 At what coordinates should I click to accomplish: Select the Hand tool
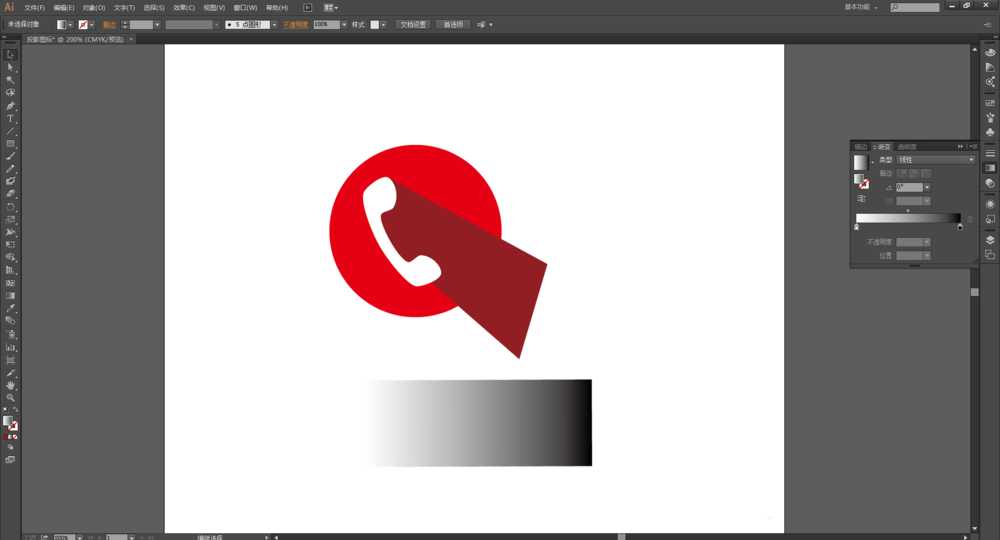(11, 385)
